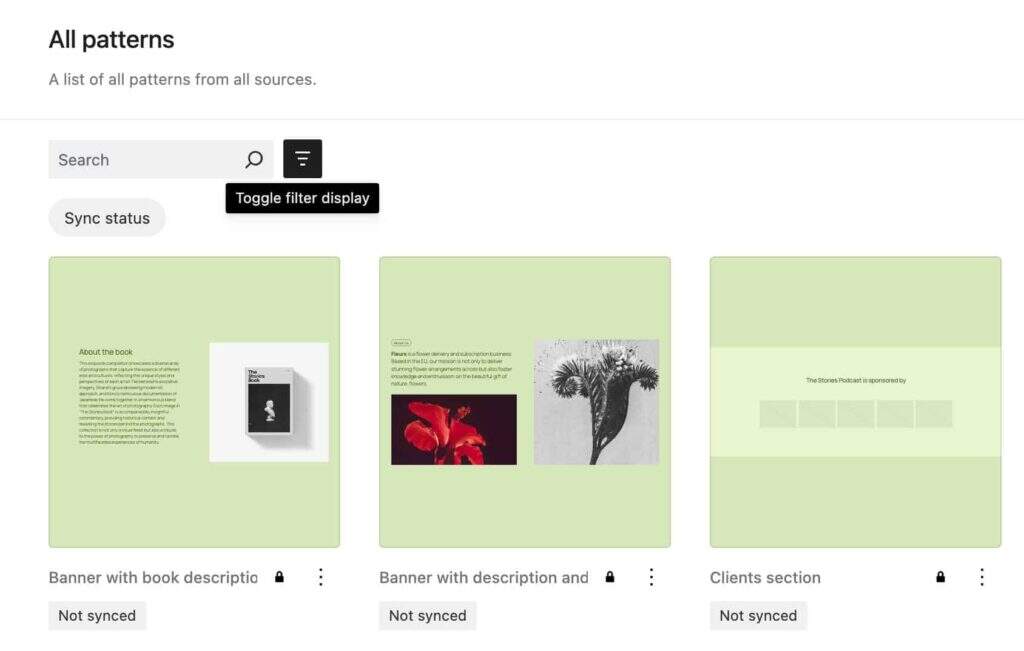Open actions menu for Clients section
The image size is (1024, 651).
tap(981, 577)
